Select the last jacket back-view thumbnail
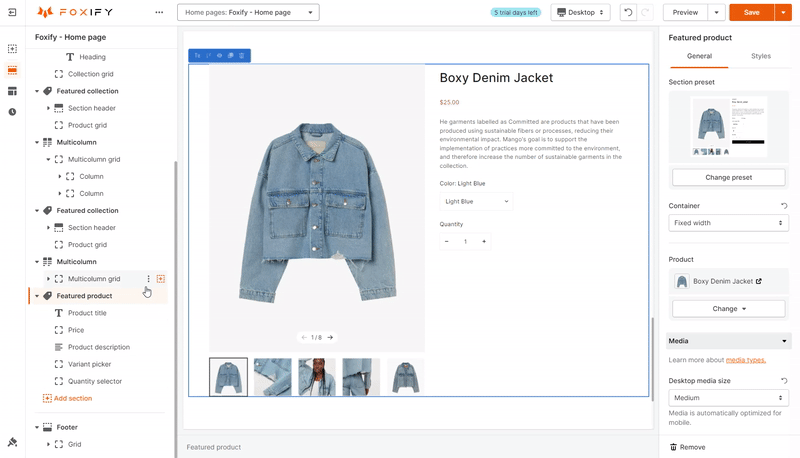 coord(406,377)
